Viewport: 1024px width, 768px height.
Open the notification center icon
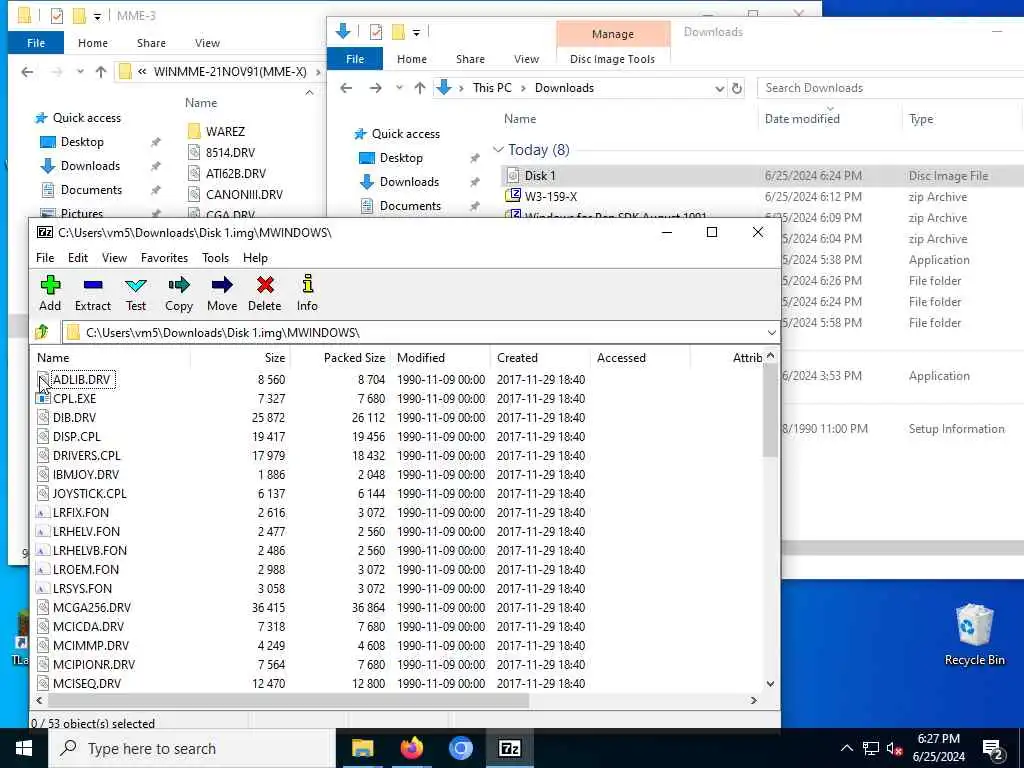pyautogui.click(x=993, y=749)
